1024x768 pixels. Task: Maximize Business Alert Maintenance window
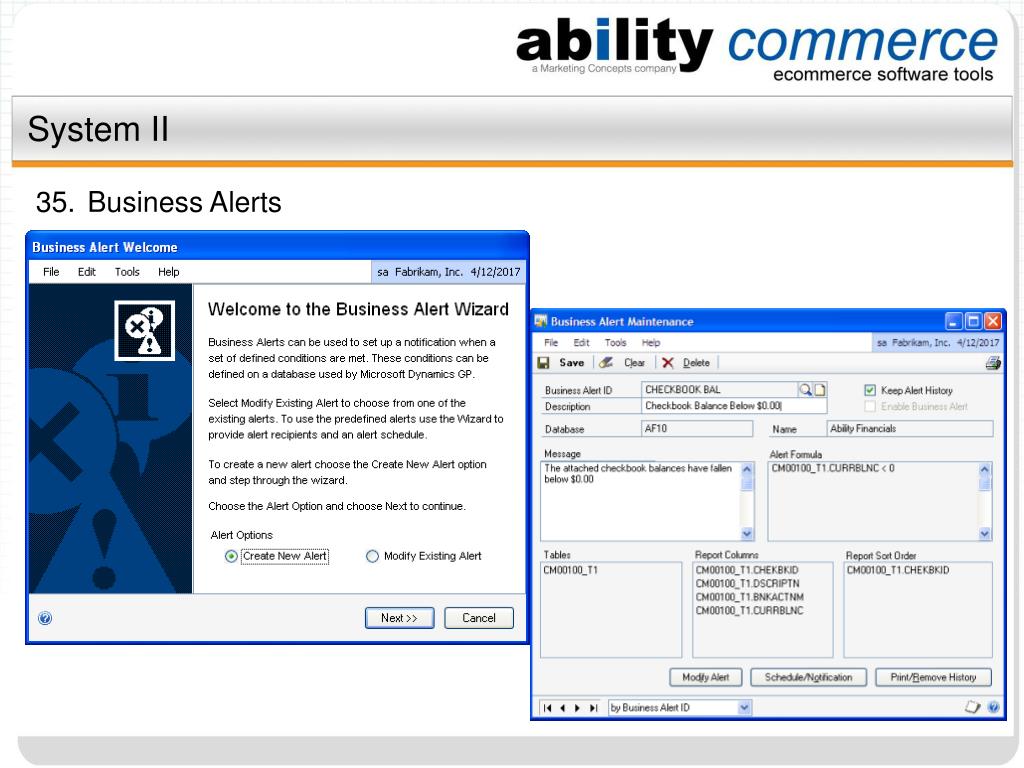[973, 321]
